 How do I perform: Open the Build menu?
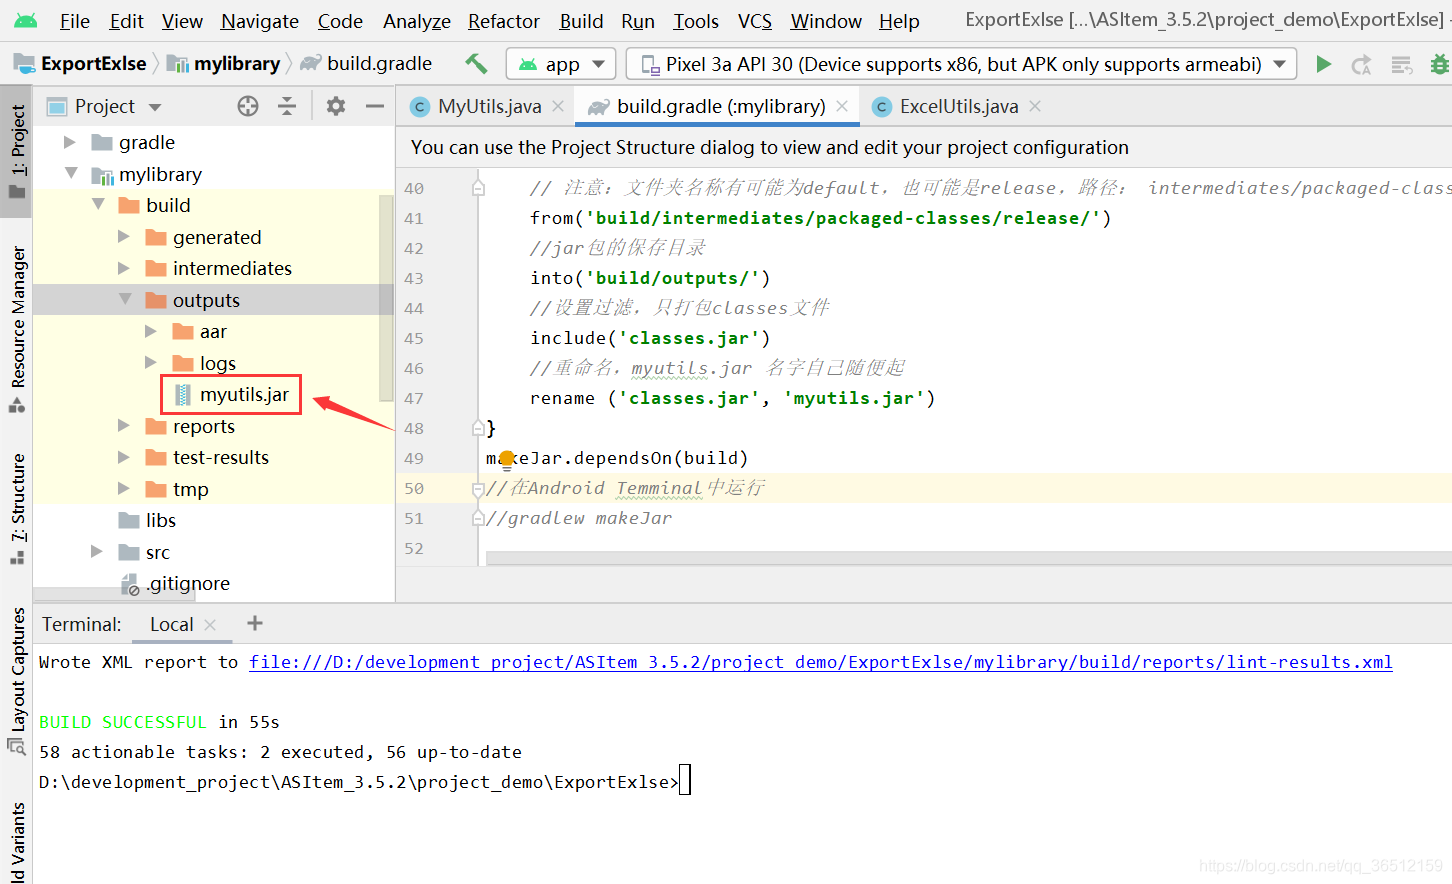581,21
